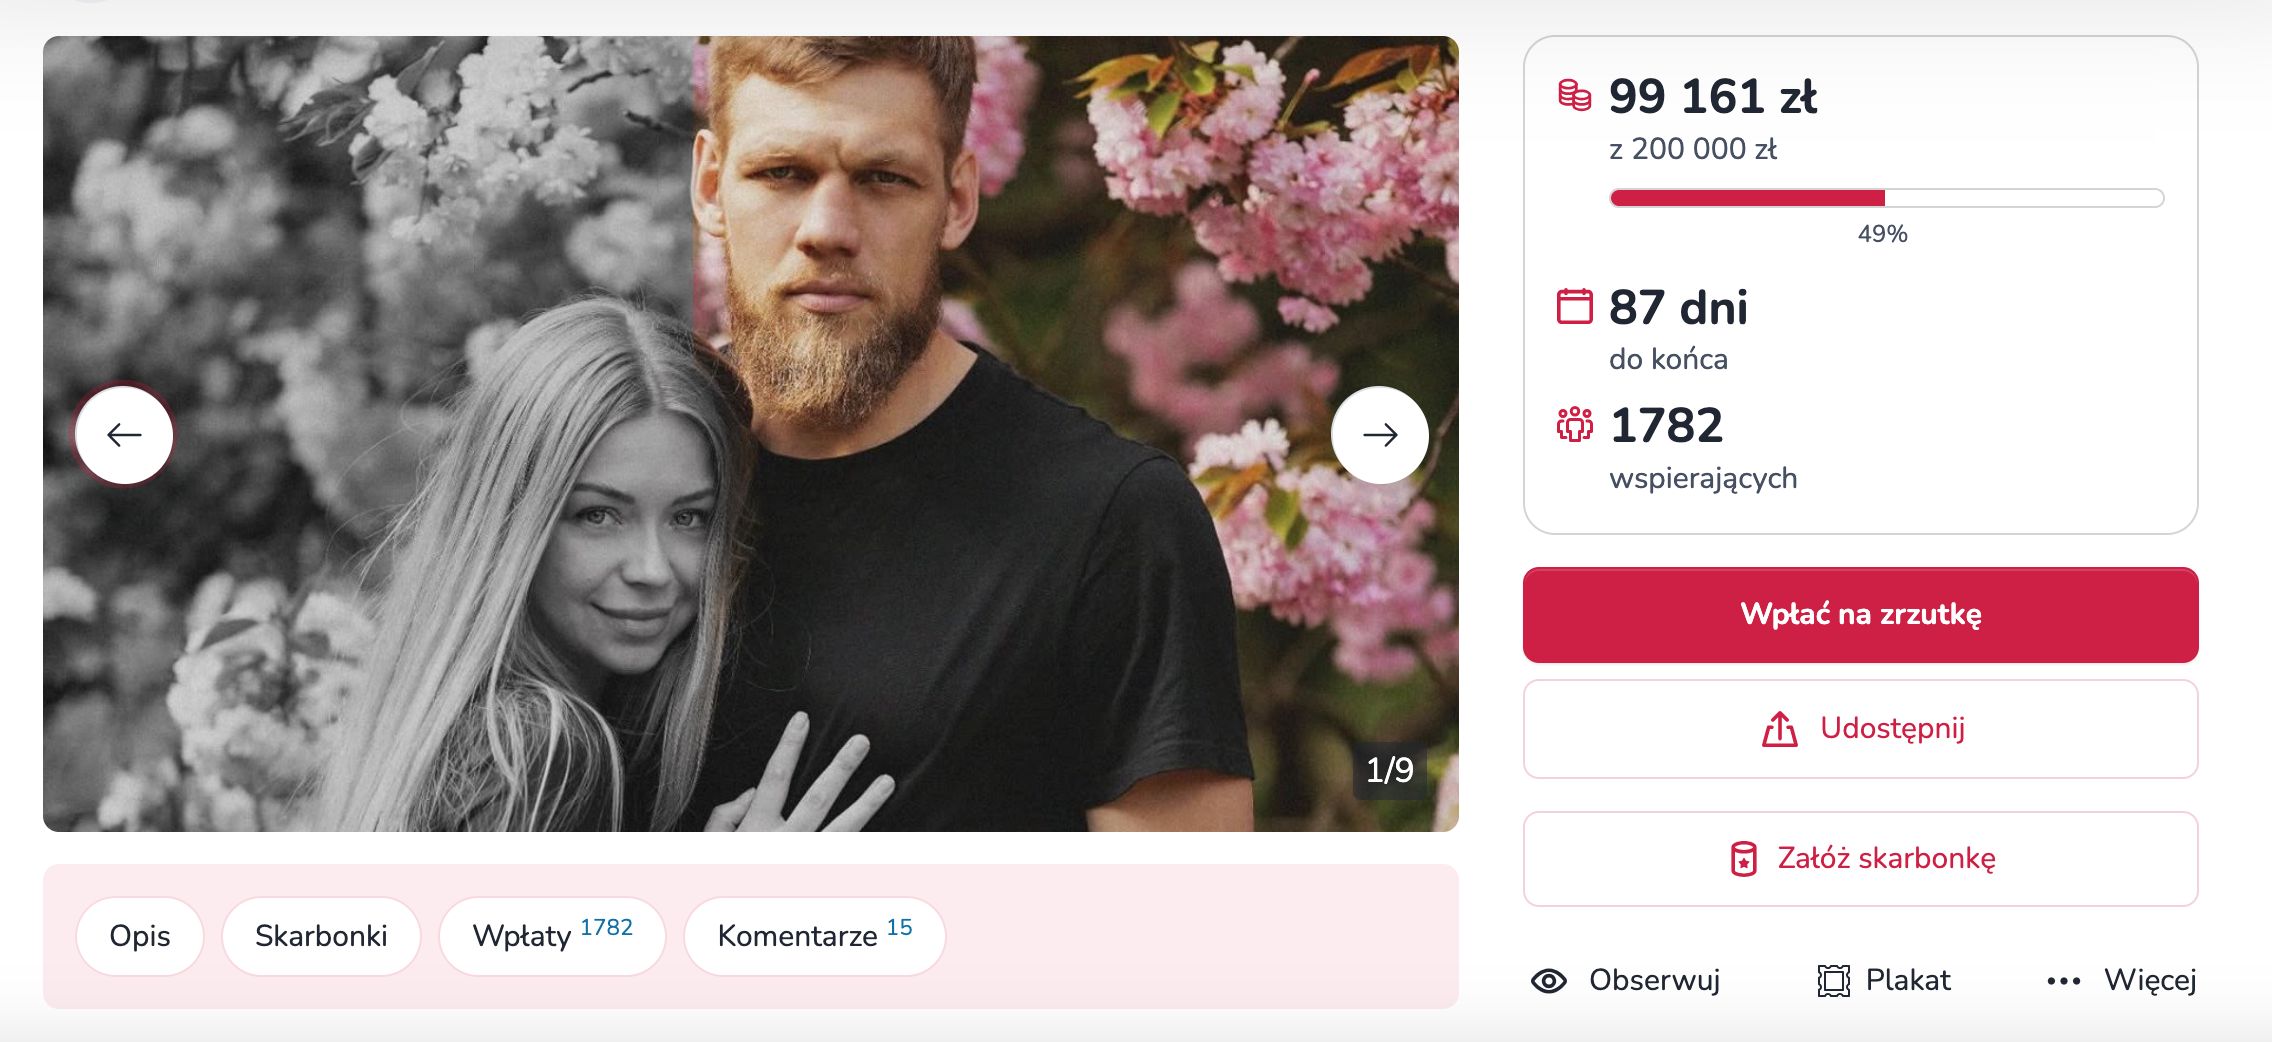
Task: Click the left arrow to view previous photo
Action: click(x=124, y=434)
